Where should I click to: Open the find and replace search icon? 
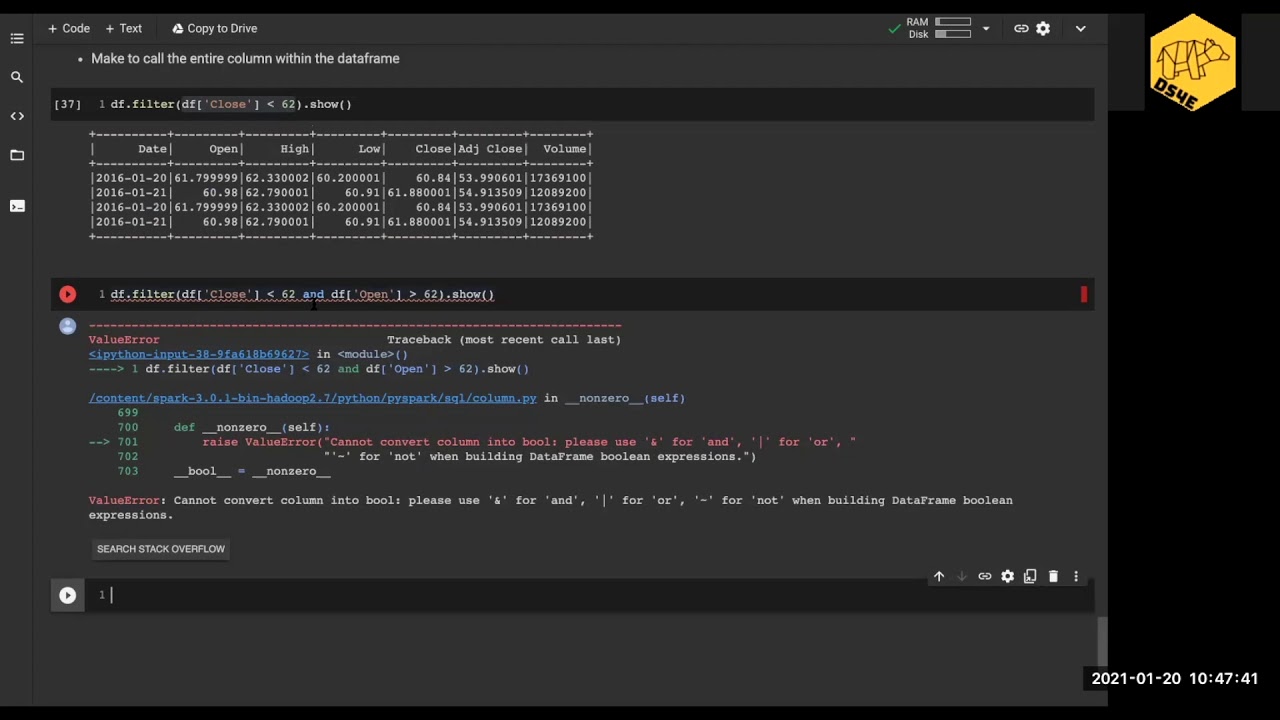click(17, 77)
